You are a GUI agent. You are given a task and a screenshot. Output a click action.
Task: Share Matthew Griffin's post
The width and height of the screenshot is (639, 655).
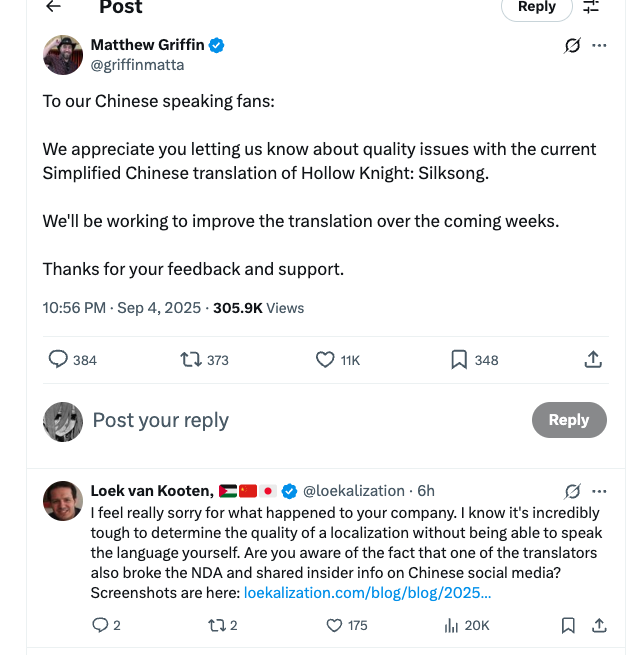tap(593, 359)
